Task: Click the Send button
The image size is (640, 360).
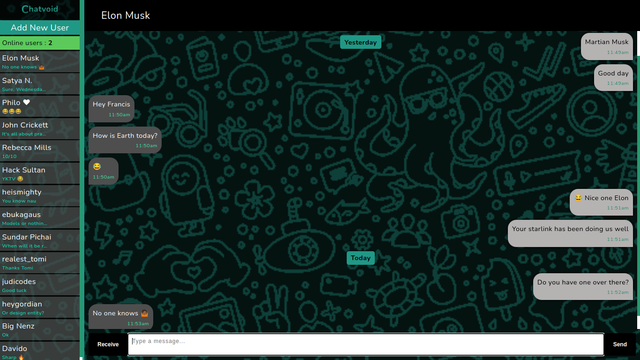Action: (620, 344)
